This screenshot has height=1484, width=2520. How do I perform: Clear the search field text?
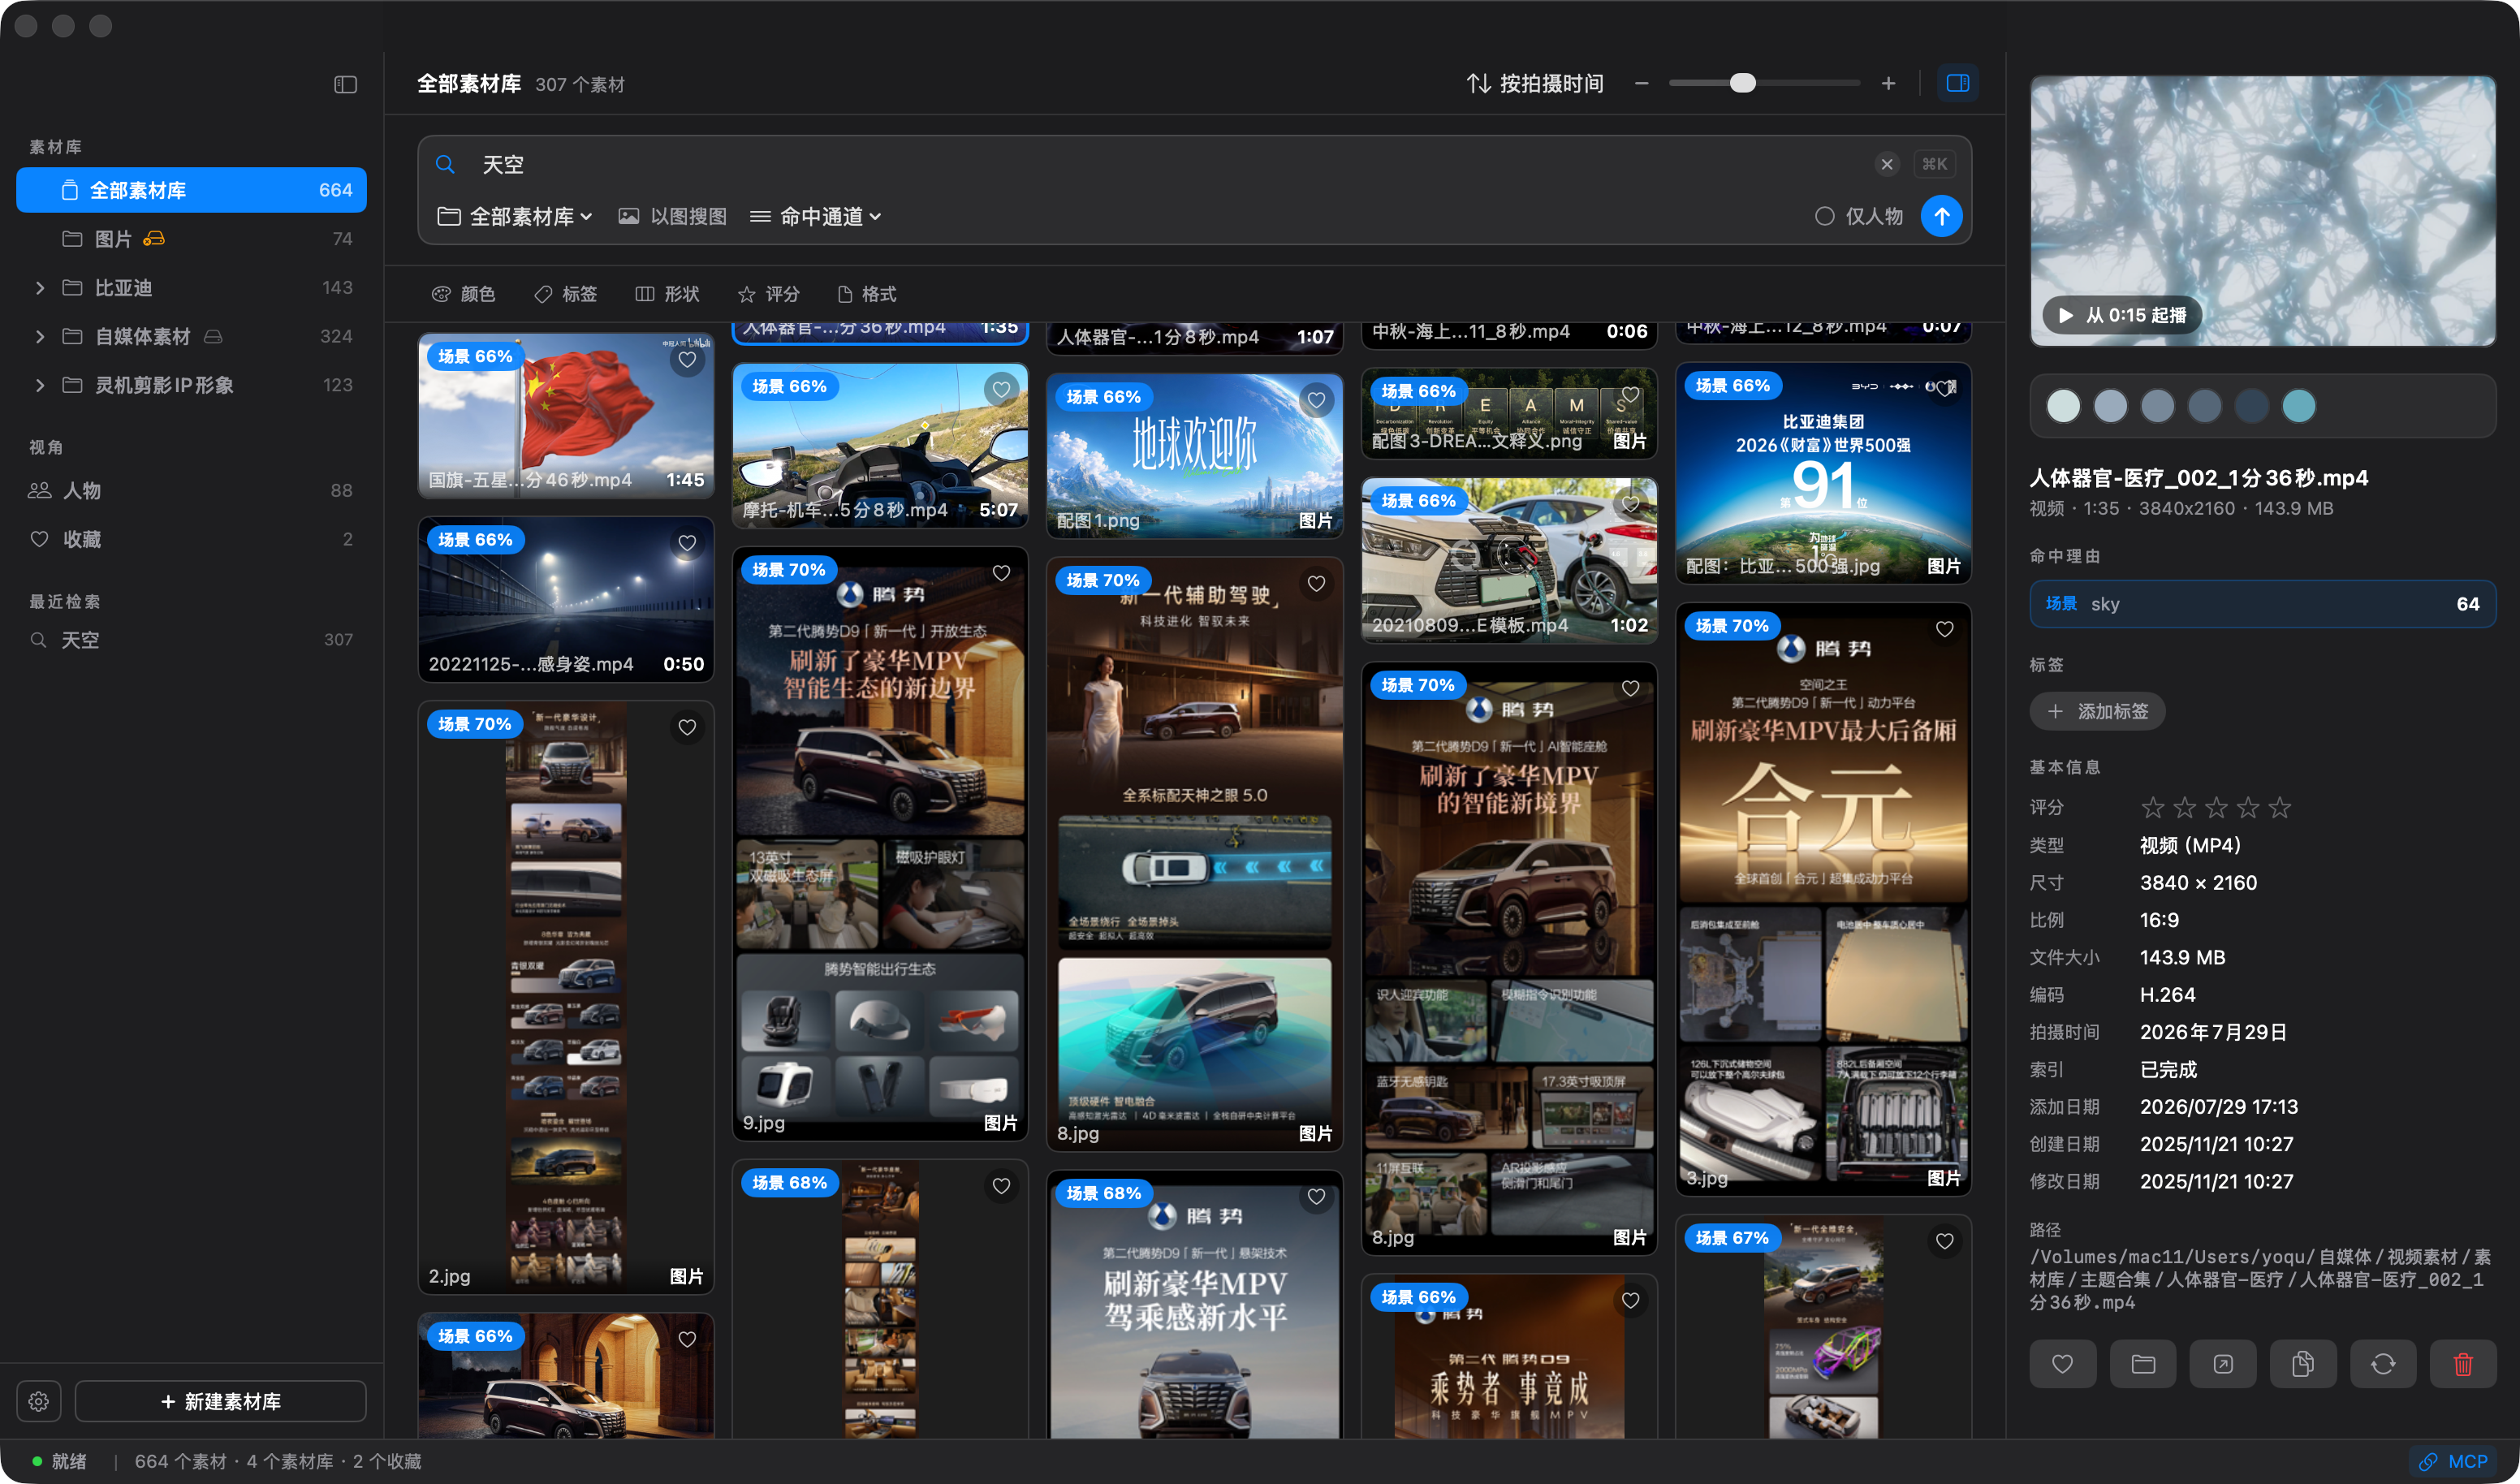click(1886, 164)
